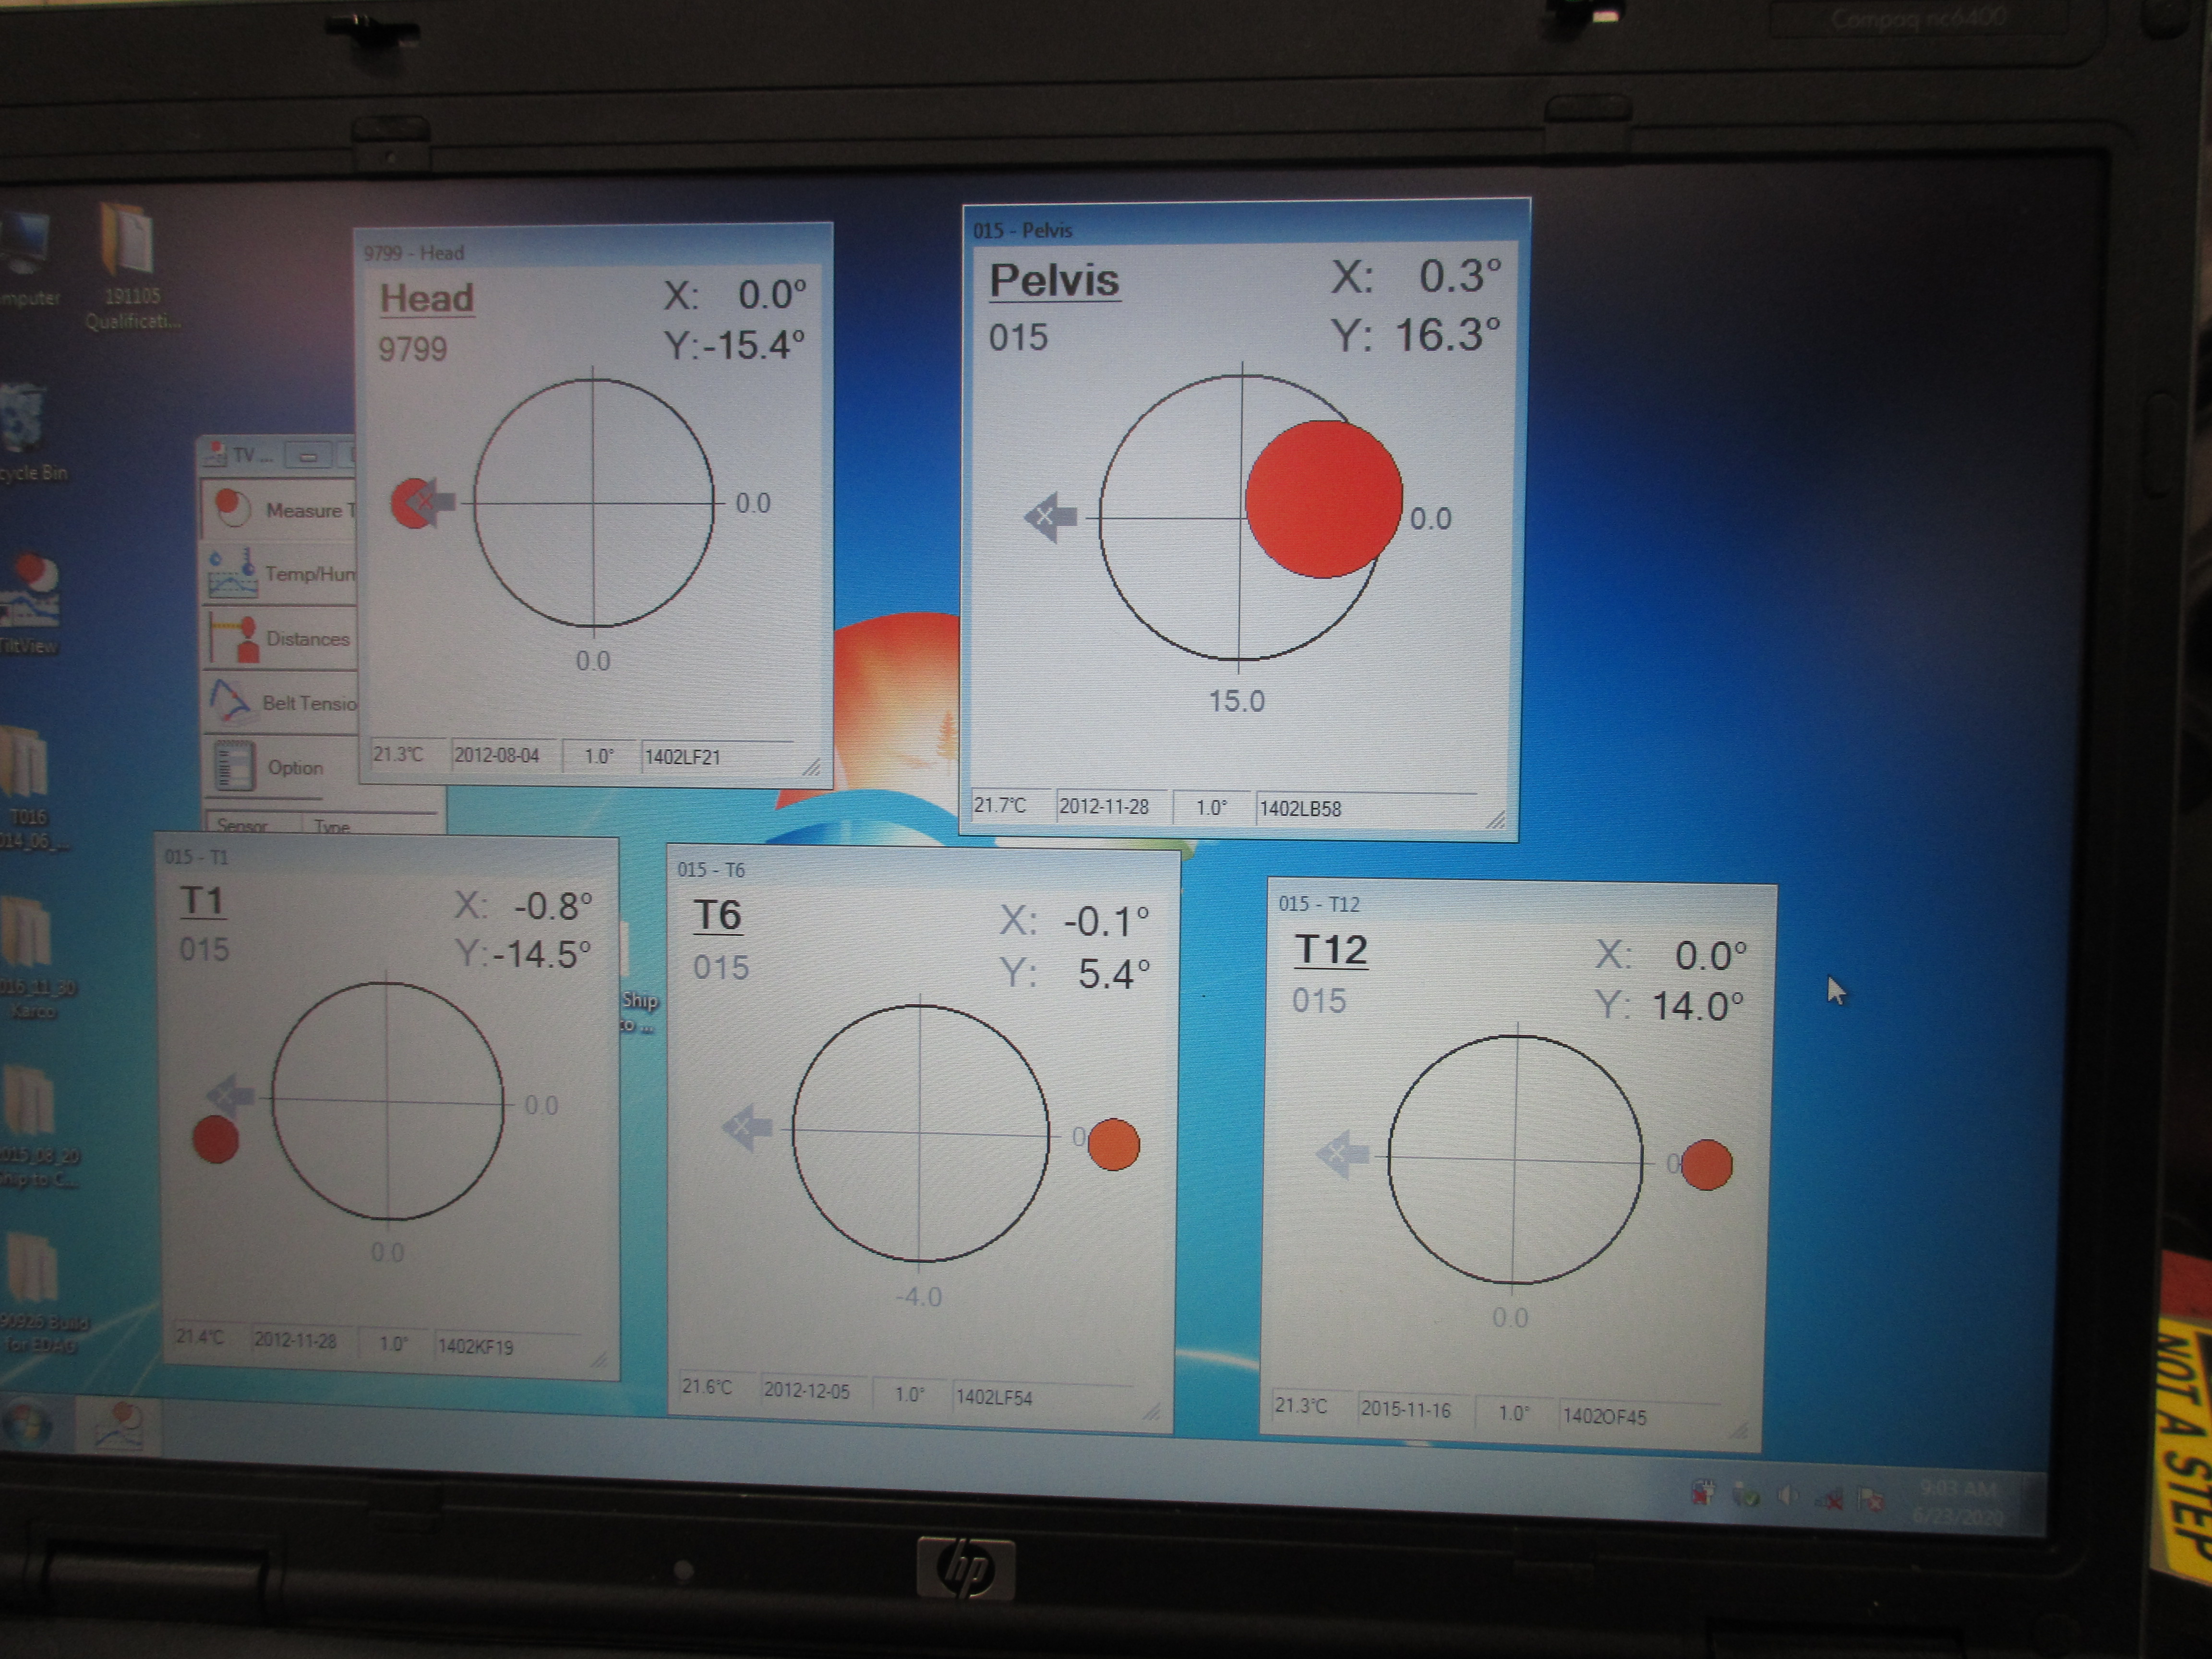Click the direction arrow in T6 window
The width and height of the screenshot is (2212, 1659).
(x=747, y=1128)
